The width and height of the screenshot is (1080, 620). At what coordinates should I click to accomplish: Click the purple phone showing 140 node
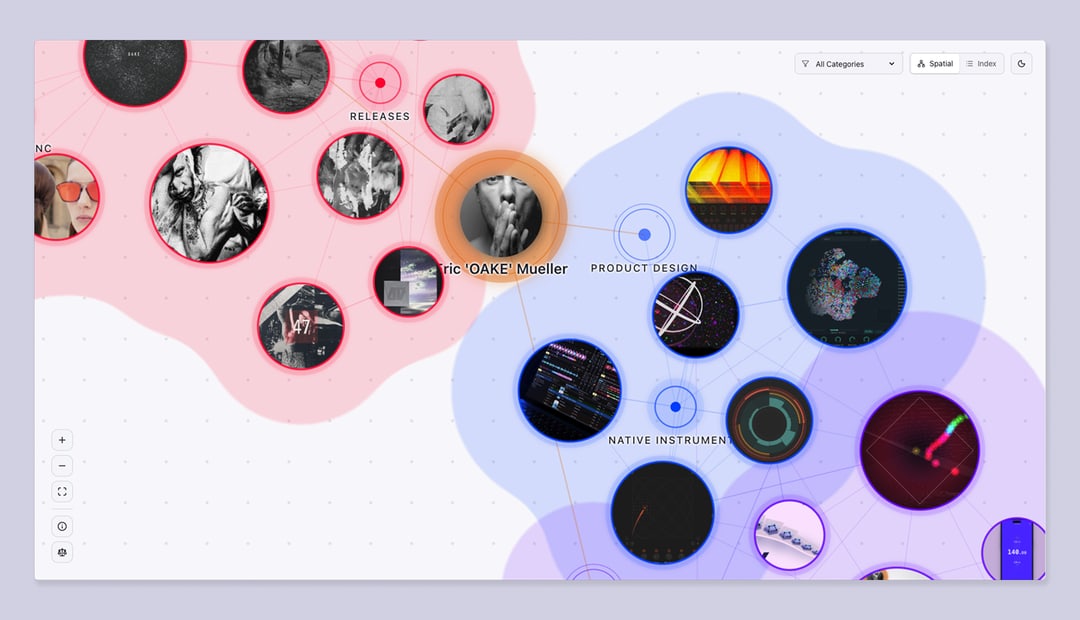pos(1017,551)
